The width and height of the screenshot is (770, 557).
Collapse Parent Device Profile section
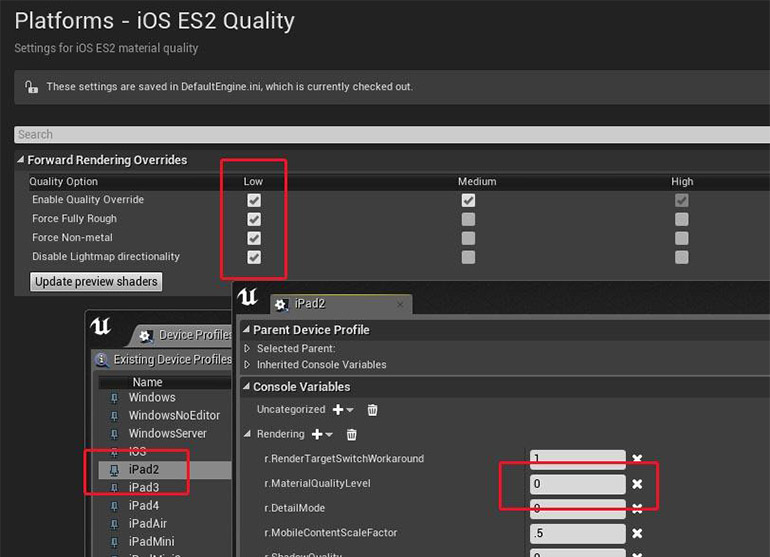[x=246, y=330]
